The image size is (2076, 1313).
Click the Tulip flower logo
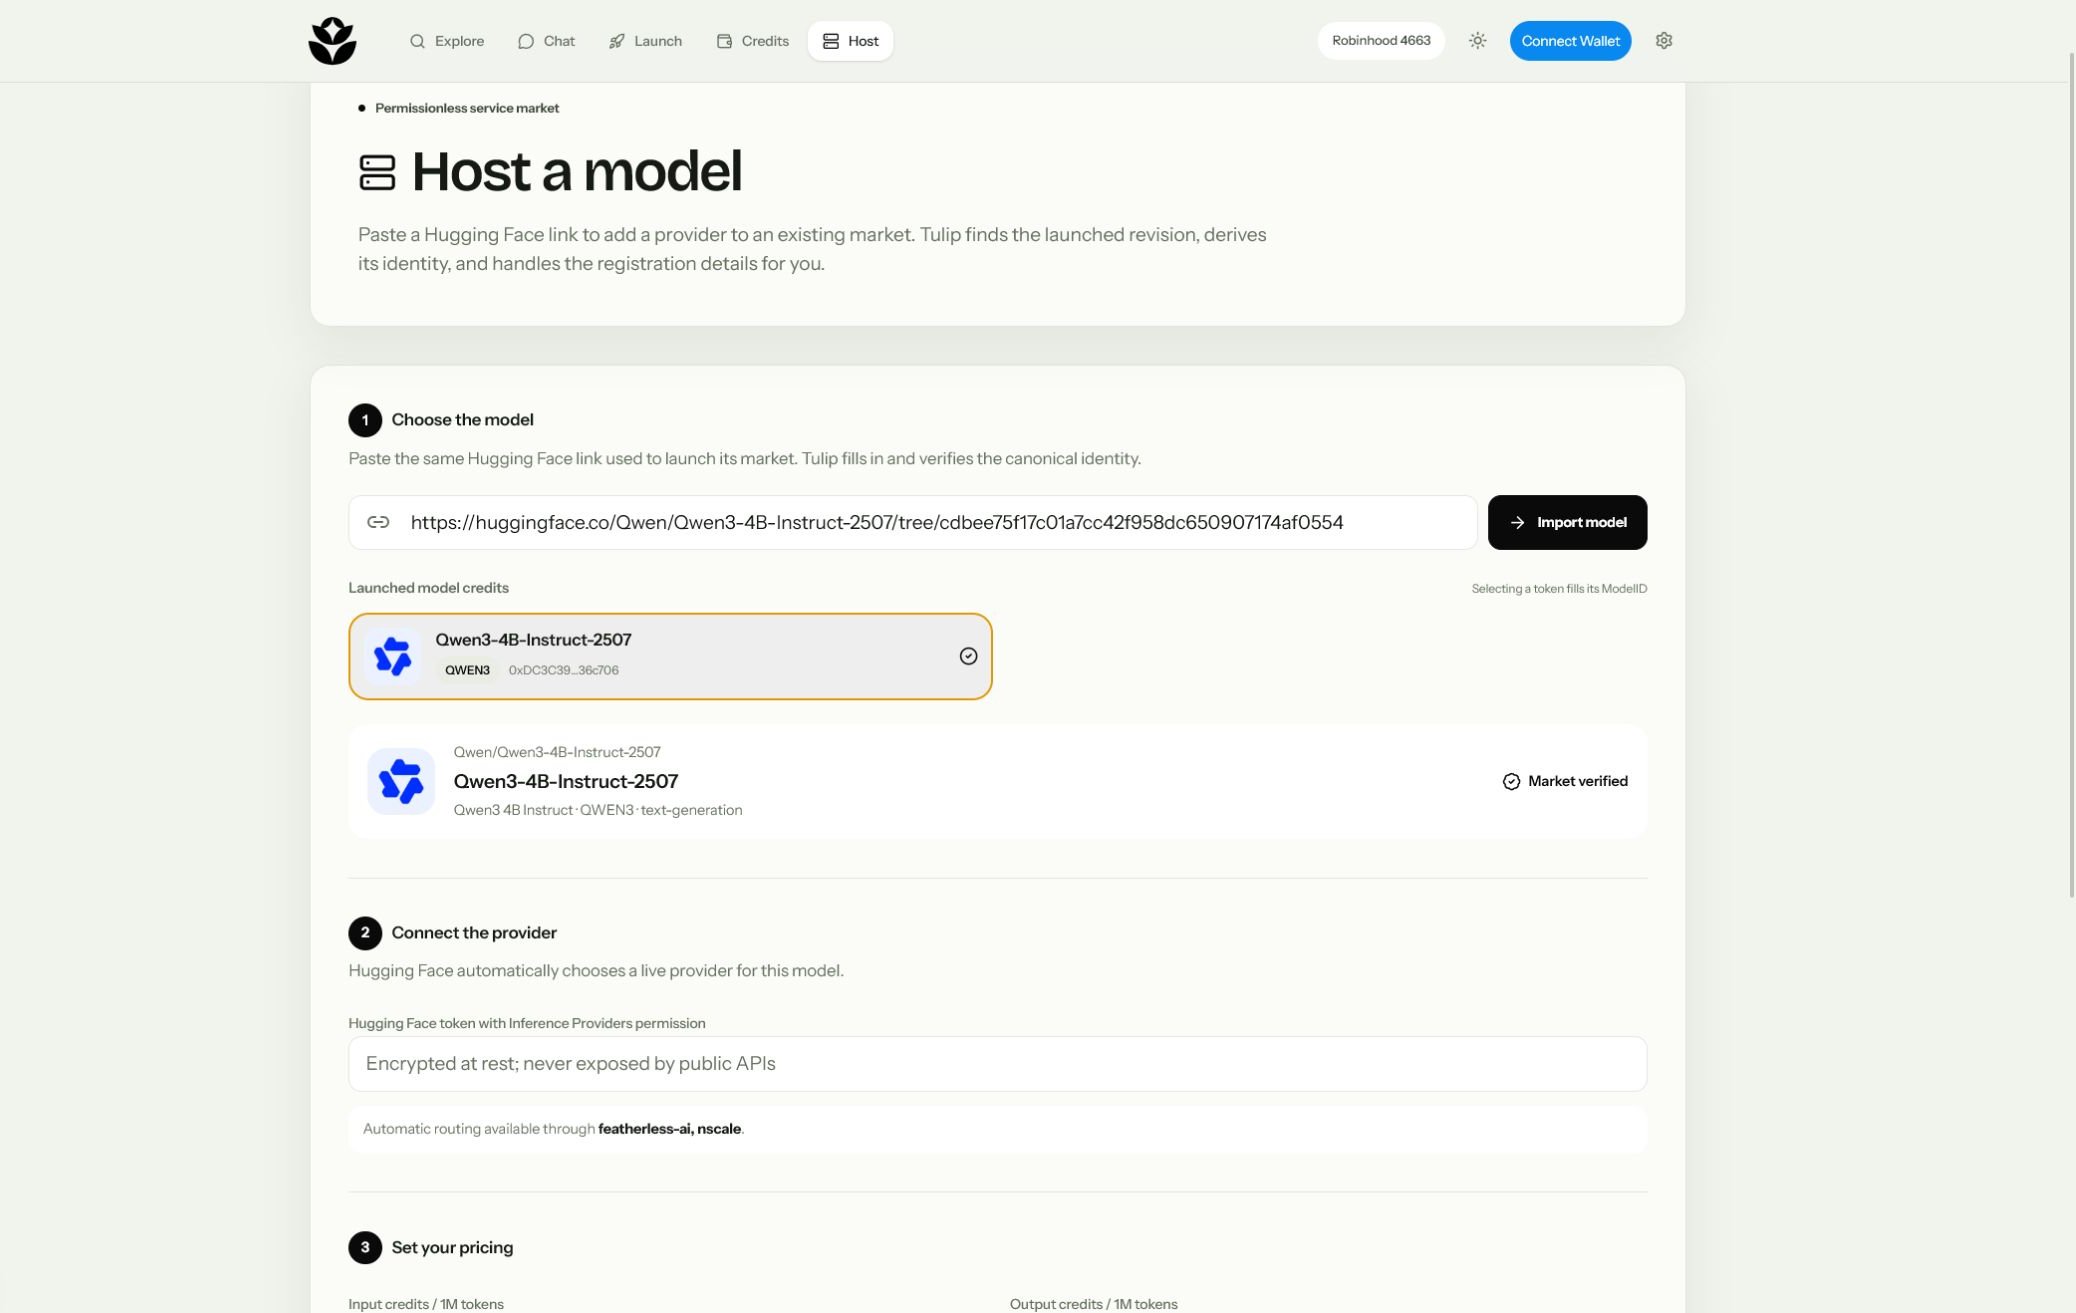(x=332, y=41)
